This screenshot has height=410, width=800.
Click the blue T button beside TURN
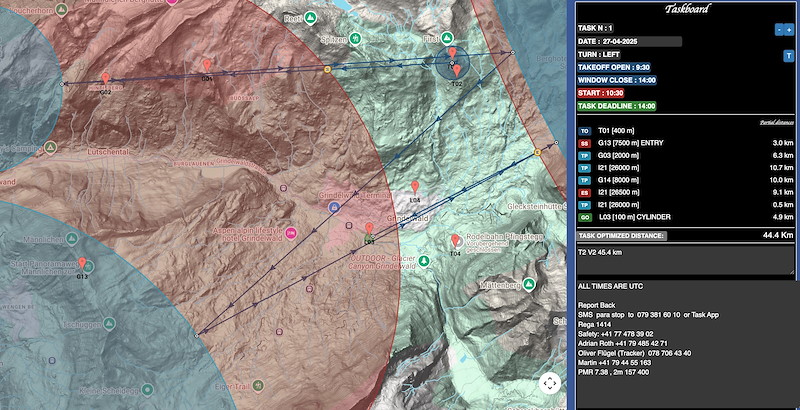point(788,56)
